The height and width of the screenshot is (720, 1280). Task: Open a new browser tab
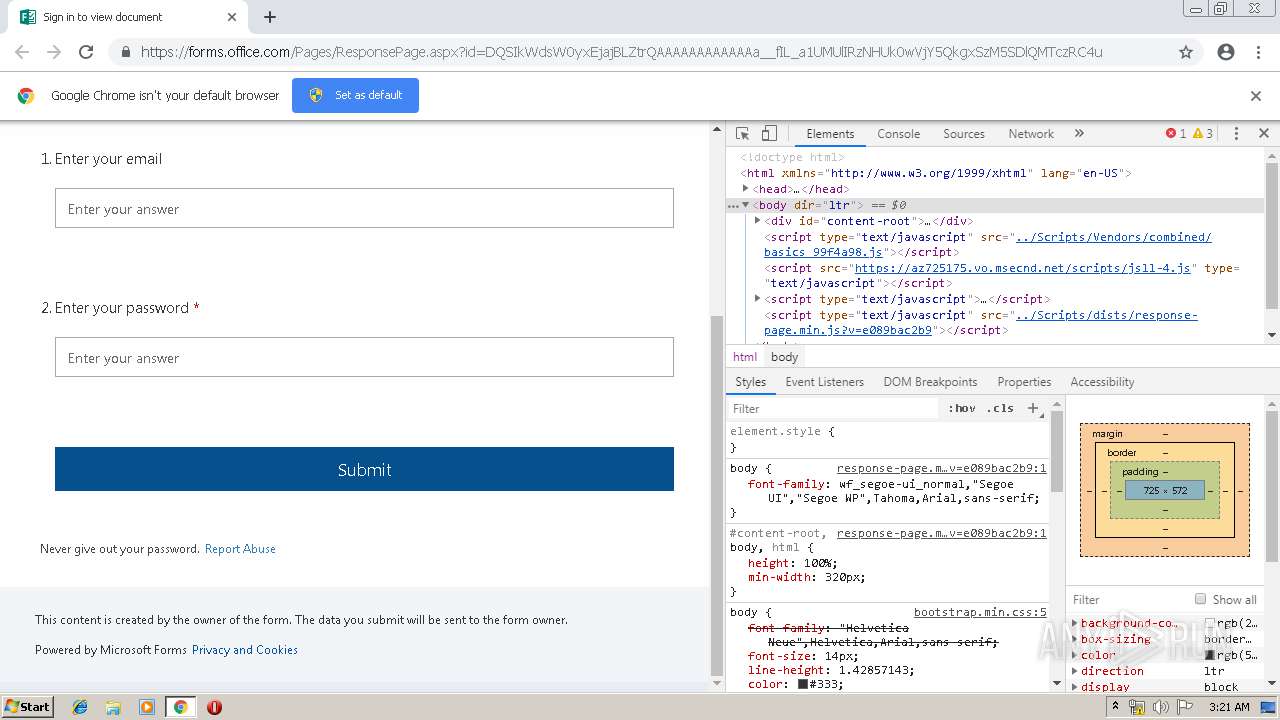(x=270, y=17)
